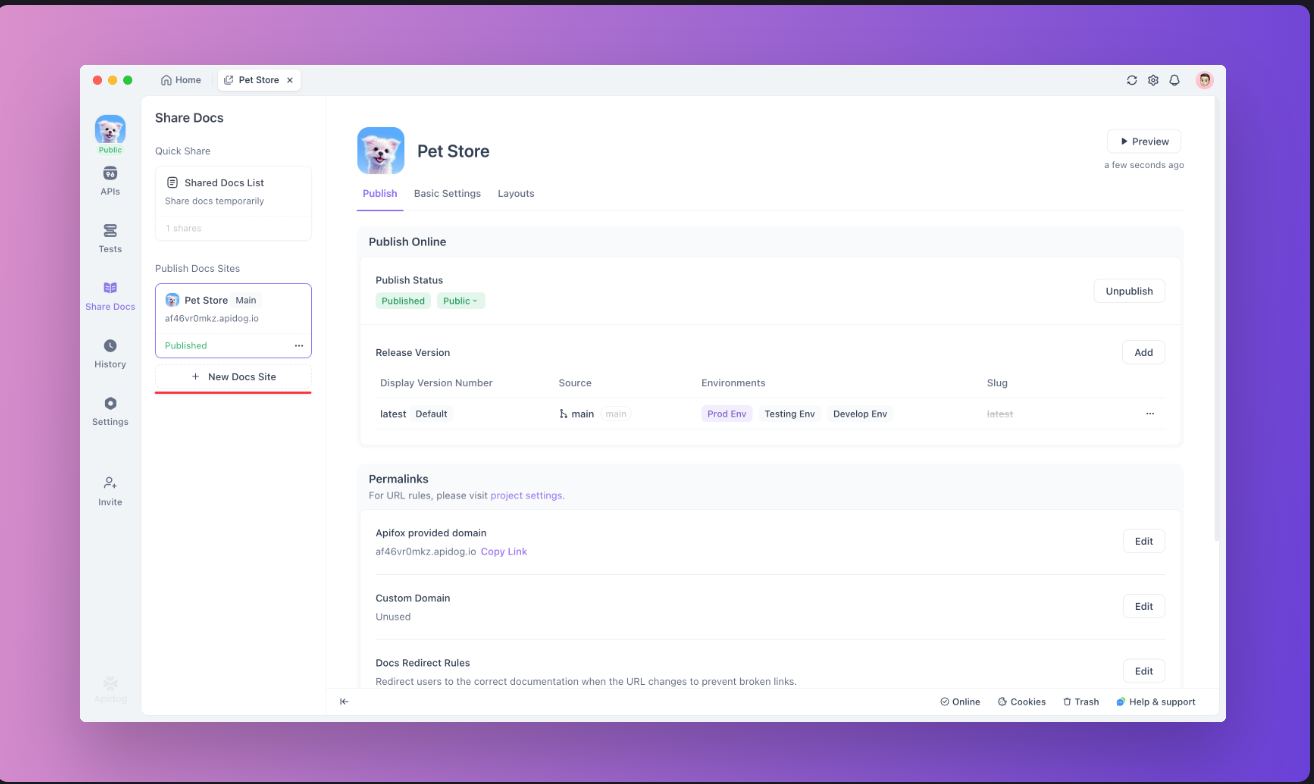
Task: Click Preview to view docs
Action: pyautogui.click(x=1144, y=142)
